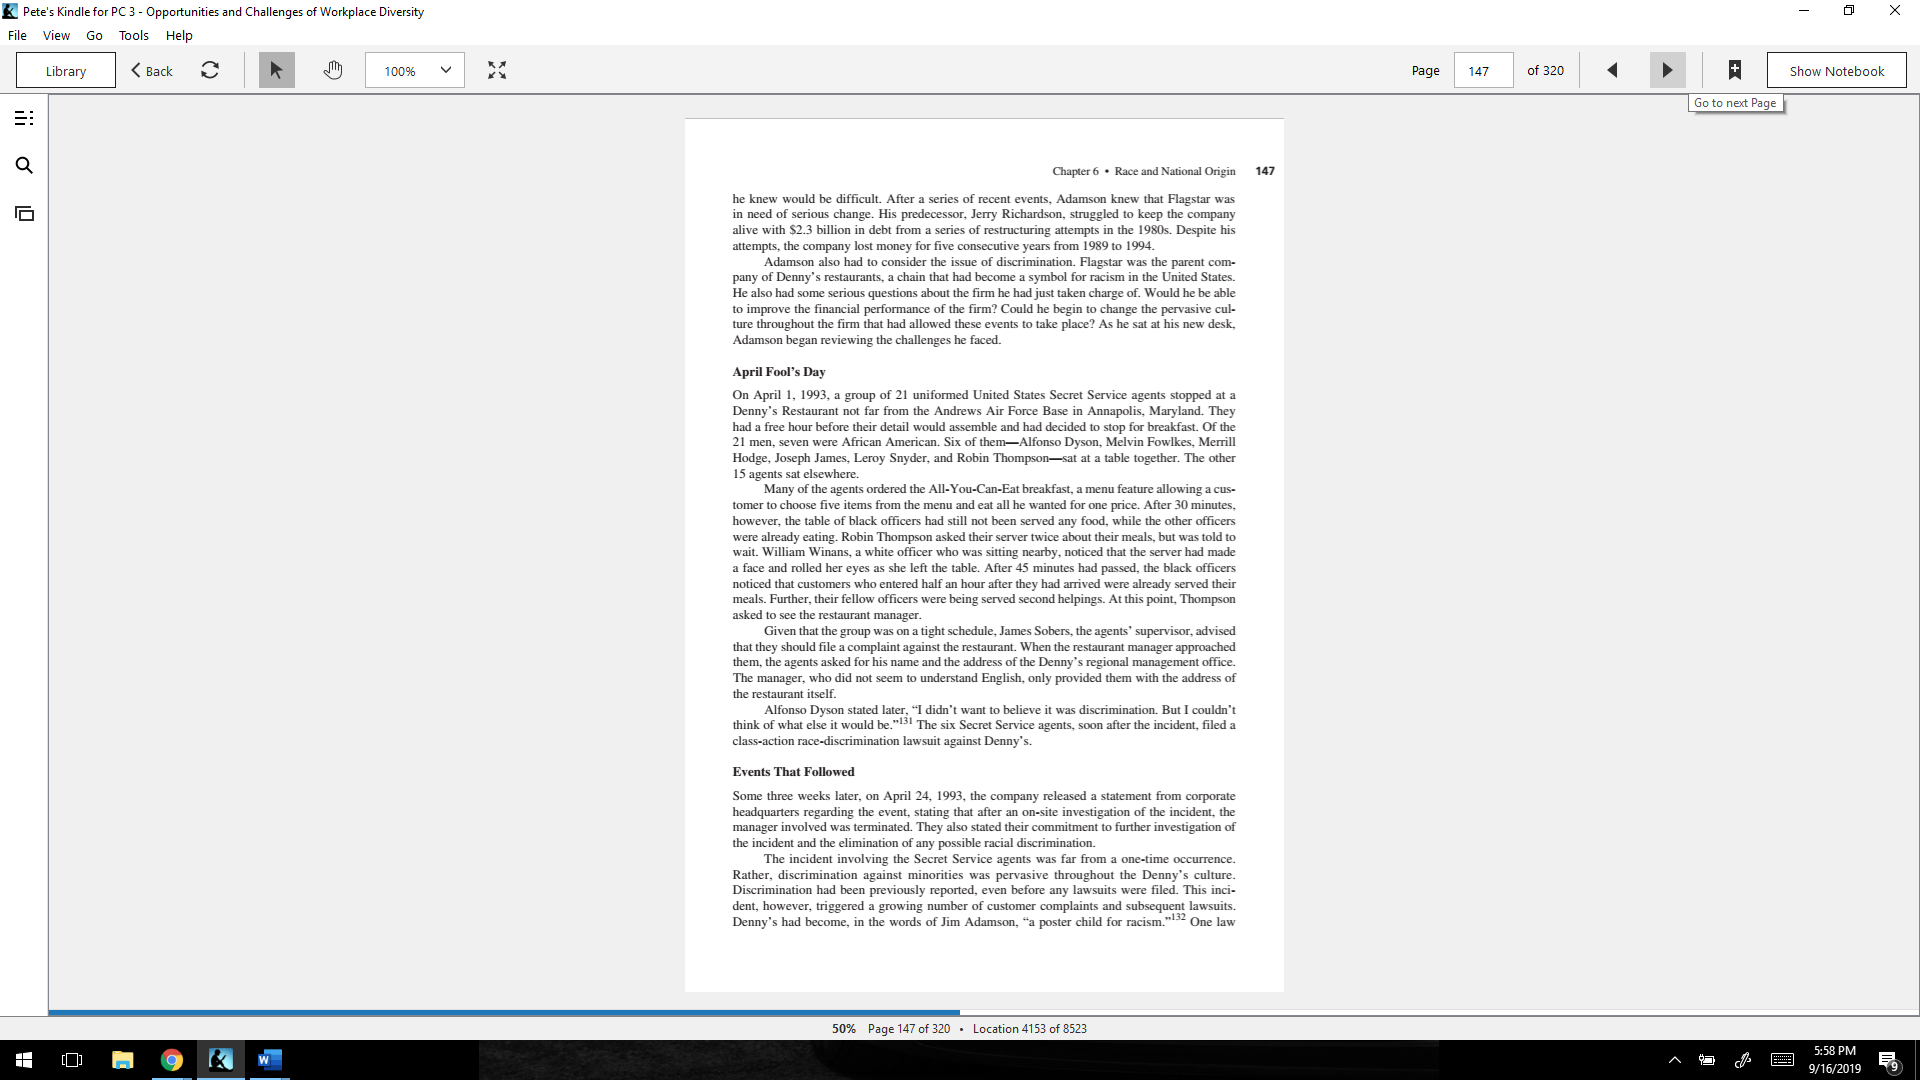Go to the previous page
Screen dimensions: 1920x1080
tap(1612, 70)
